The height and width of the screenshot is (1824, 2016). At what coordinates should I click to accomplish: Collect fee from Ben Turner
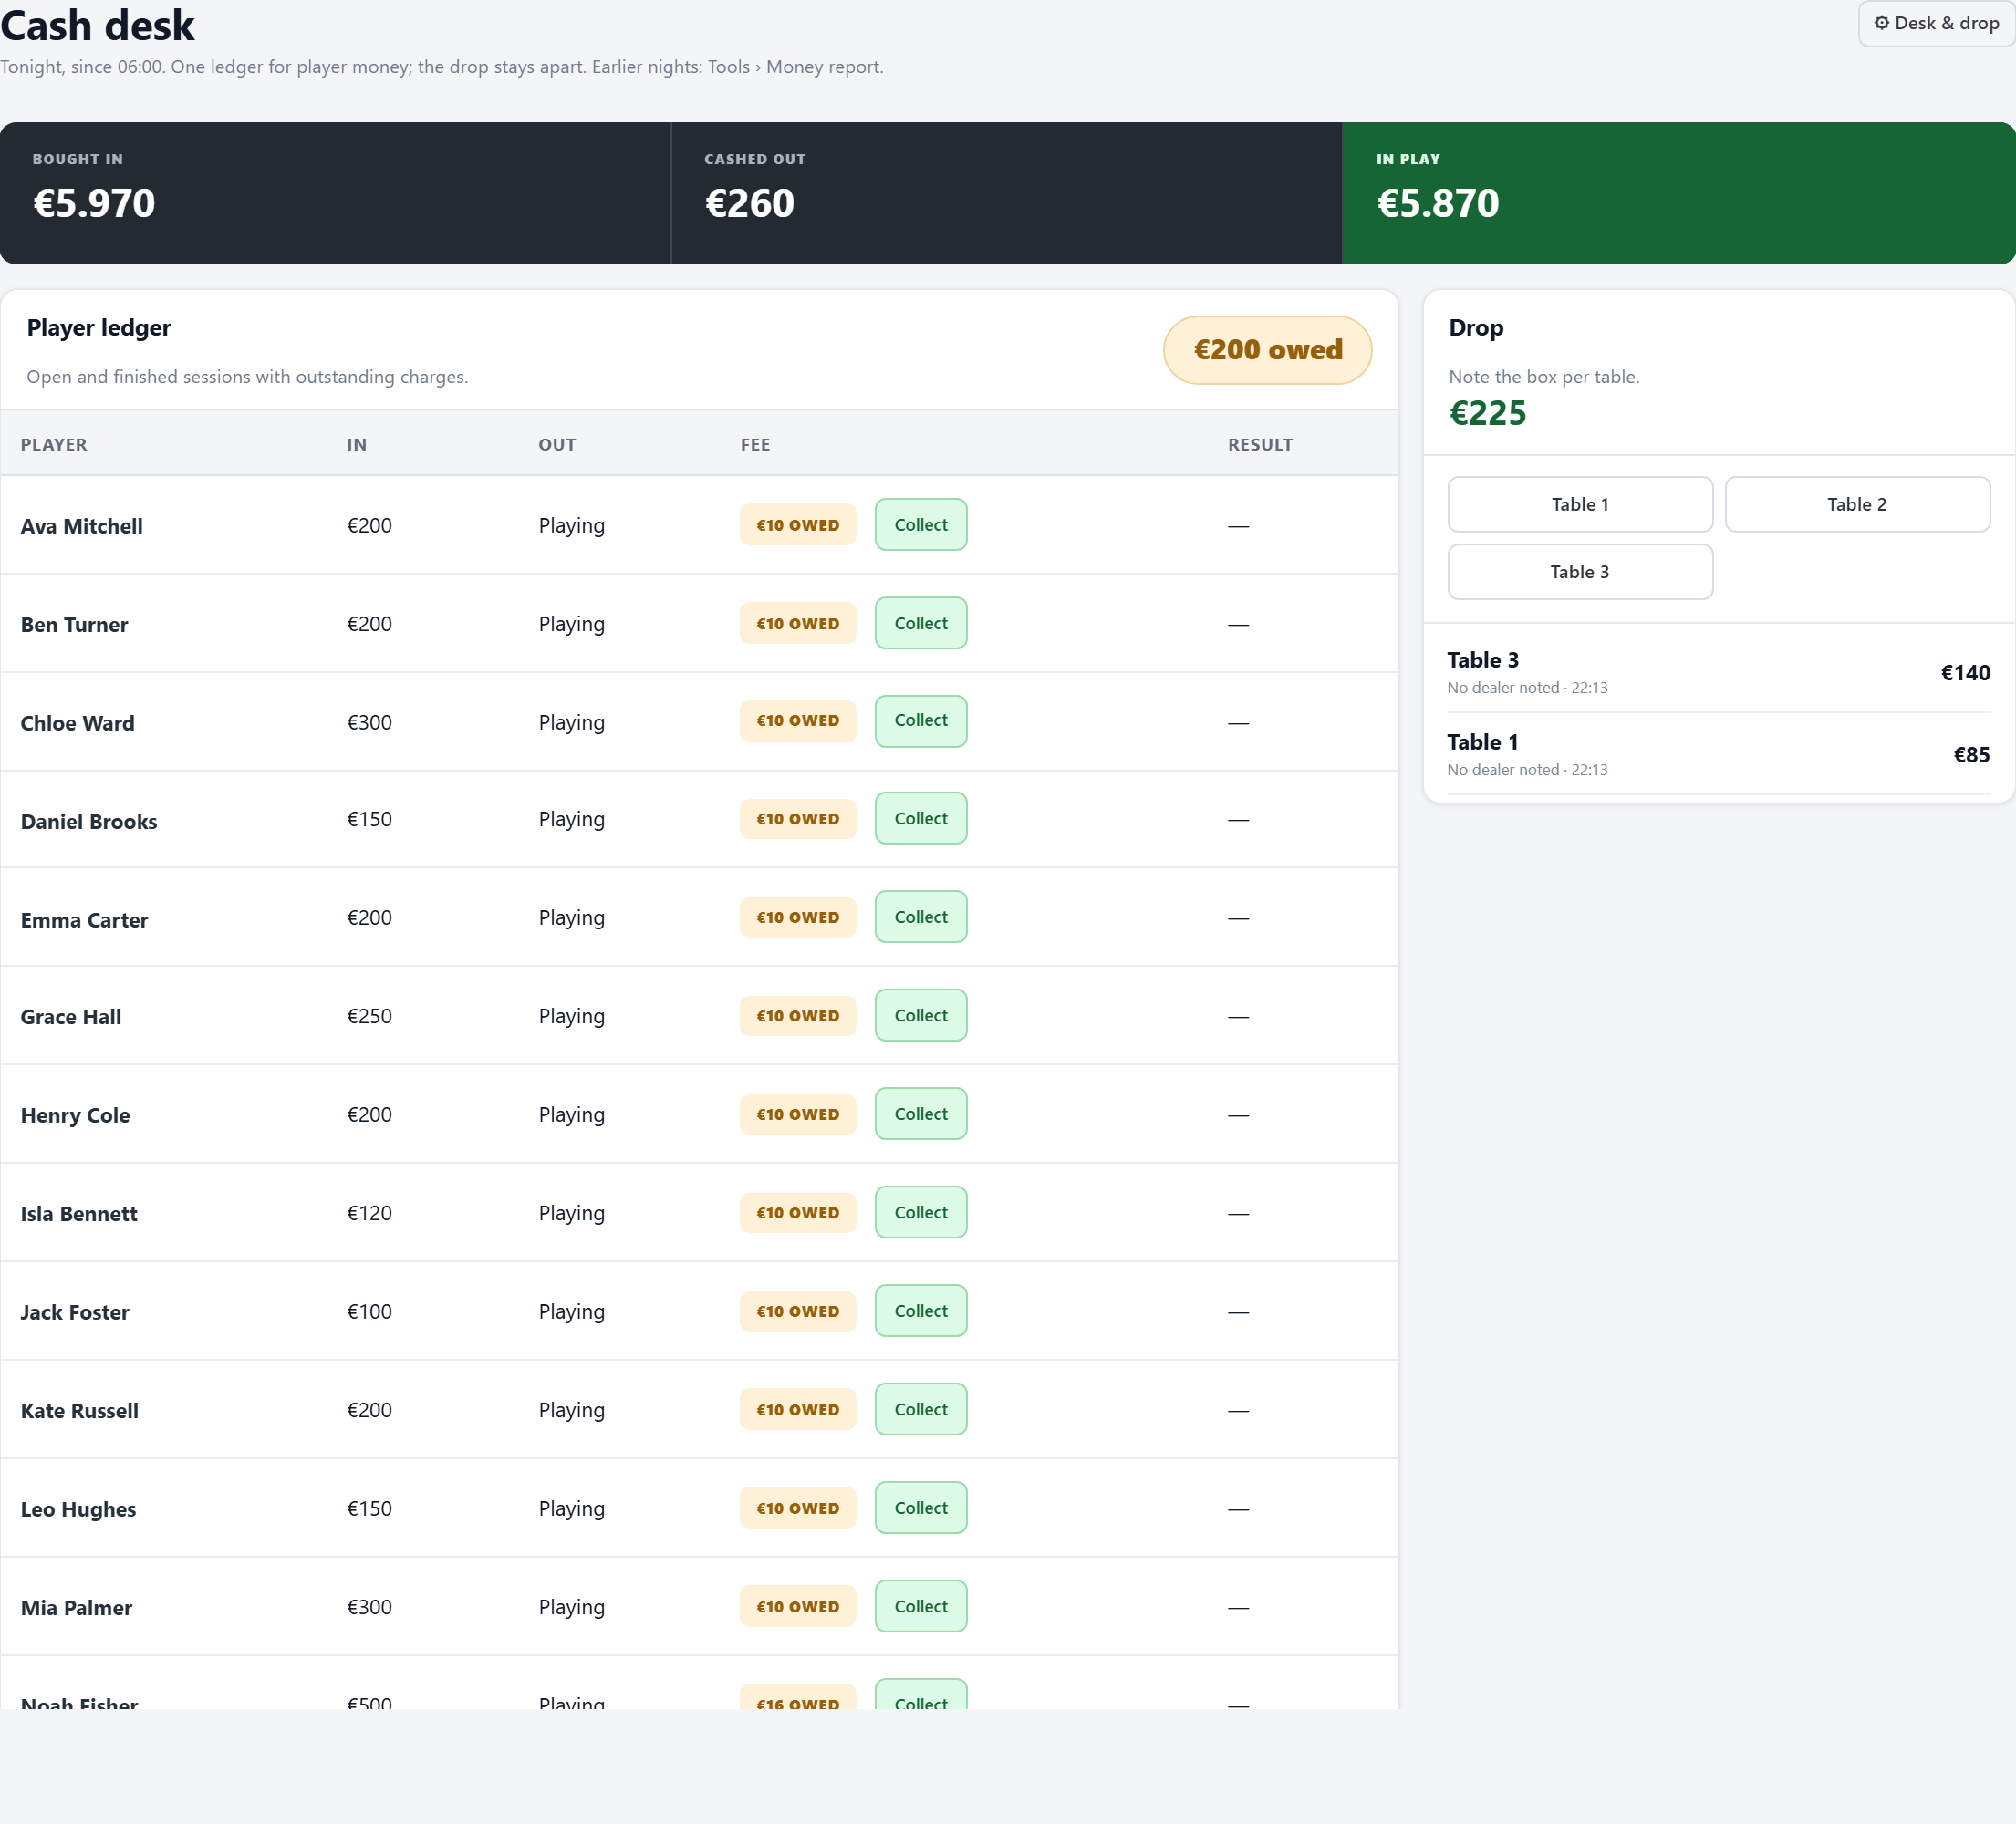click(x=920, y=623)
